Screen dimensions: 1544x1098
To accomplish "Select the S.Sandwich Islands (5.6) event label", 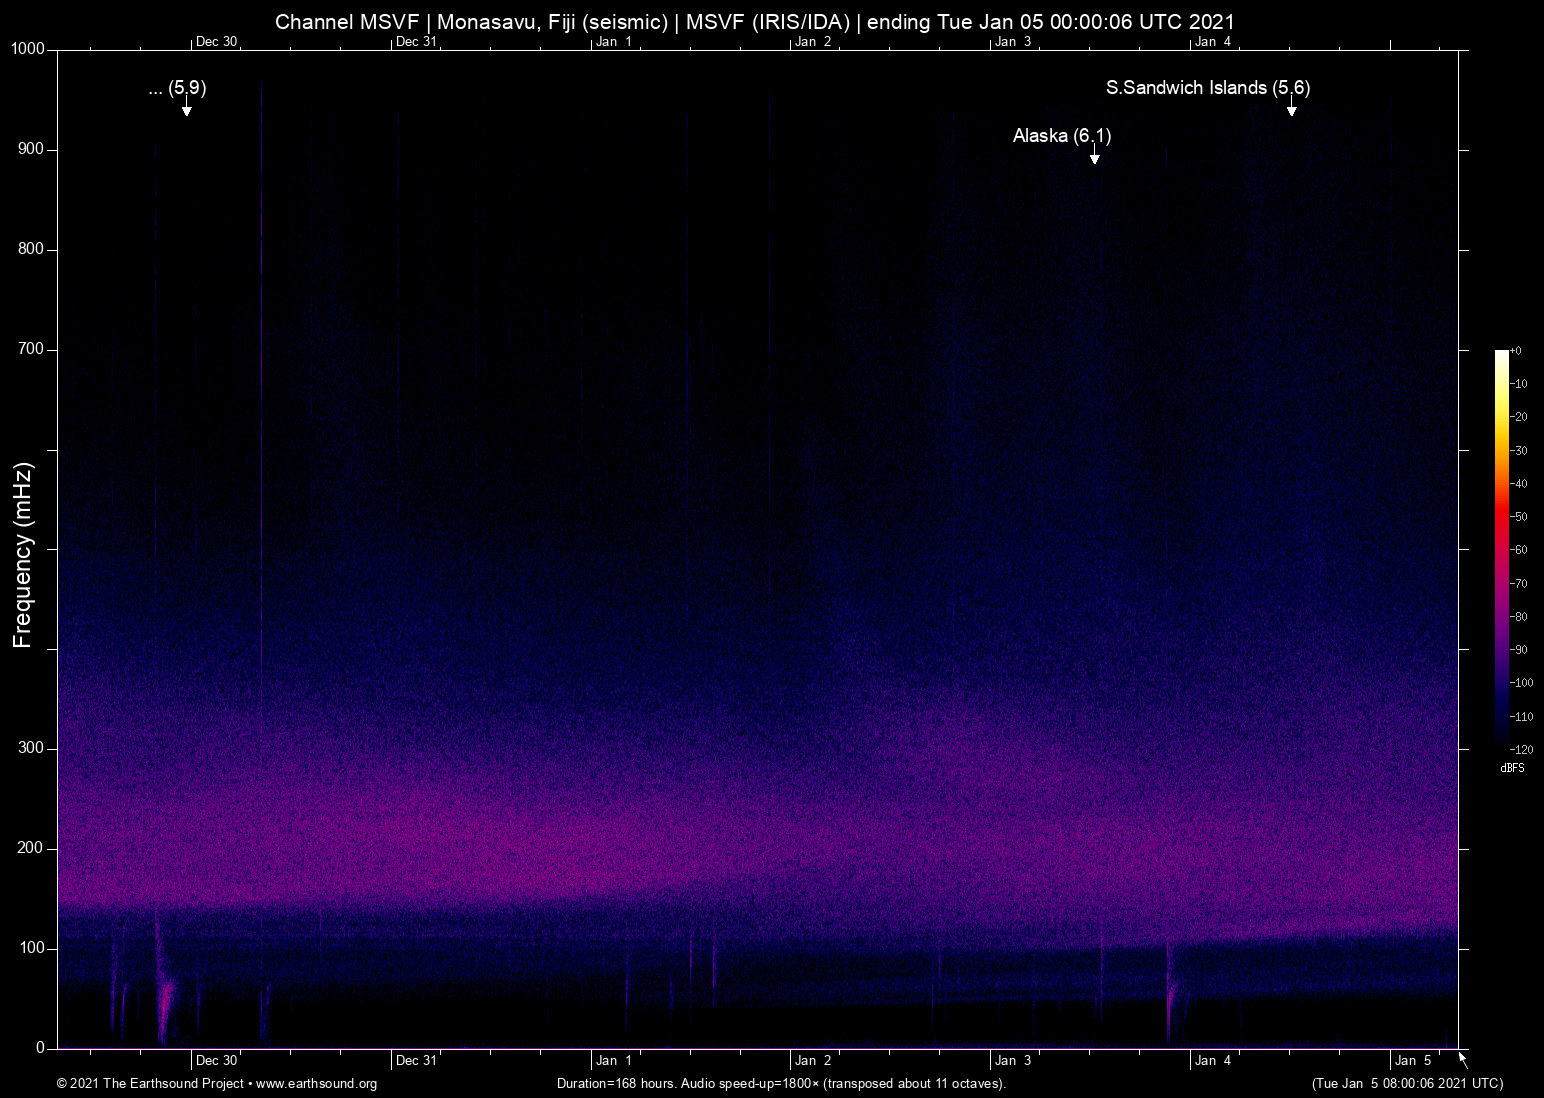I will (x=1208, y=88).
